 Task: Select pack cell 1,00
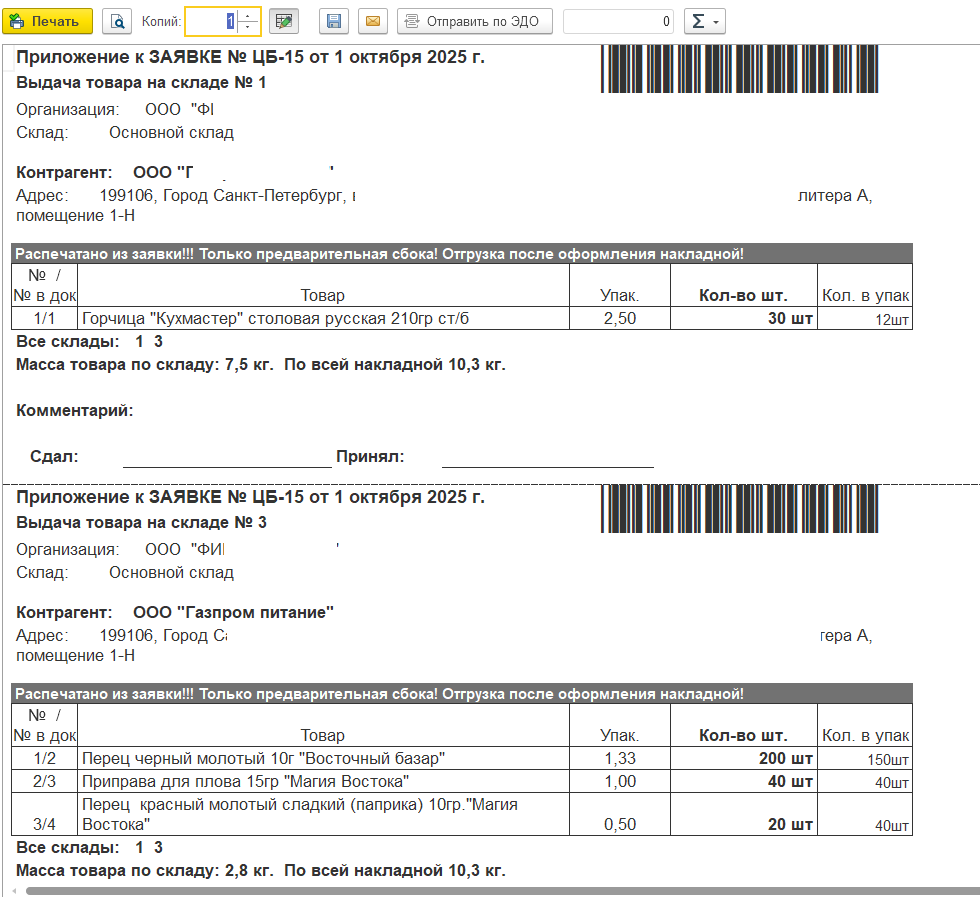tap(620, 781)
